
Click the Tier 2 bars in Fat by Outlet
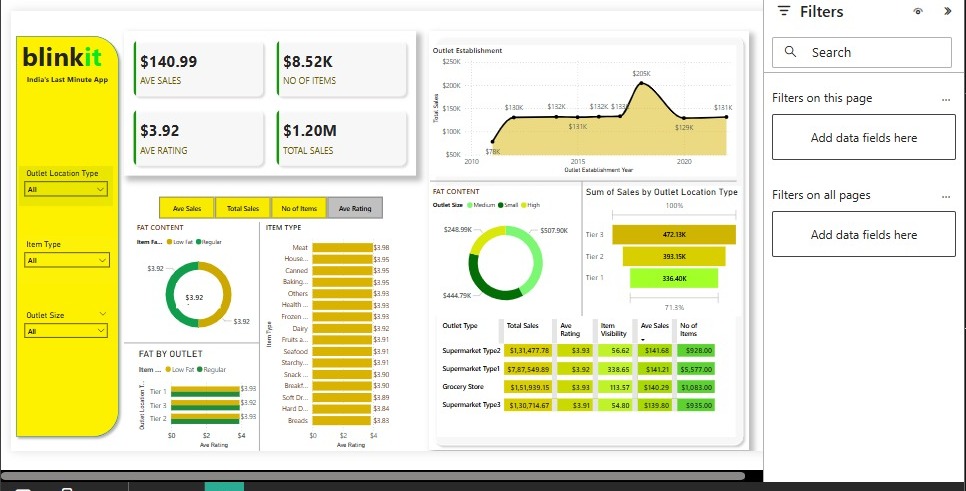click(205, 418)
